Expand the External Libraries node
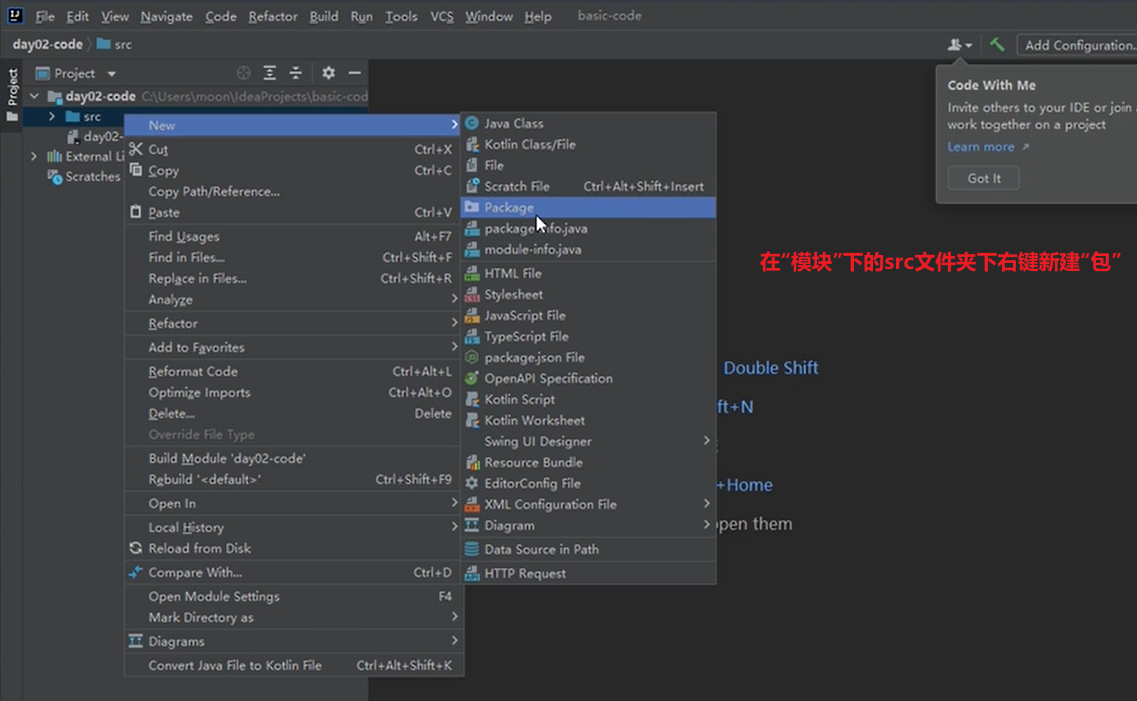 (x=34, y=157)
